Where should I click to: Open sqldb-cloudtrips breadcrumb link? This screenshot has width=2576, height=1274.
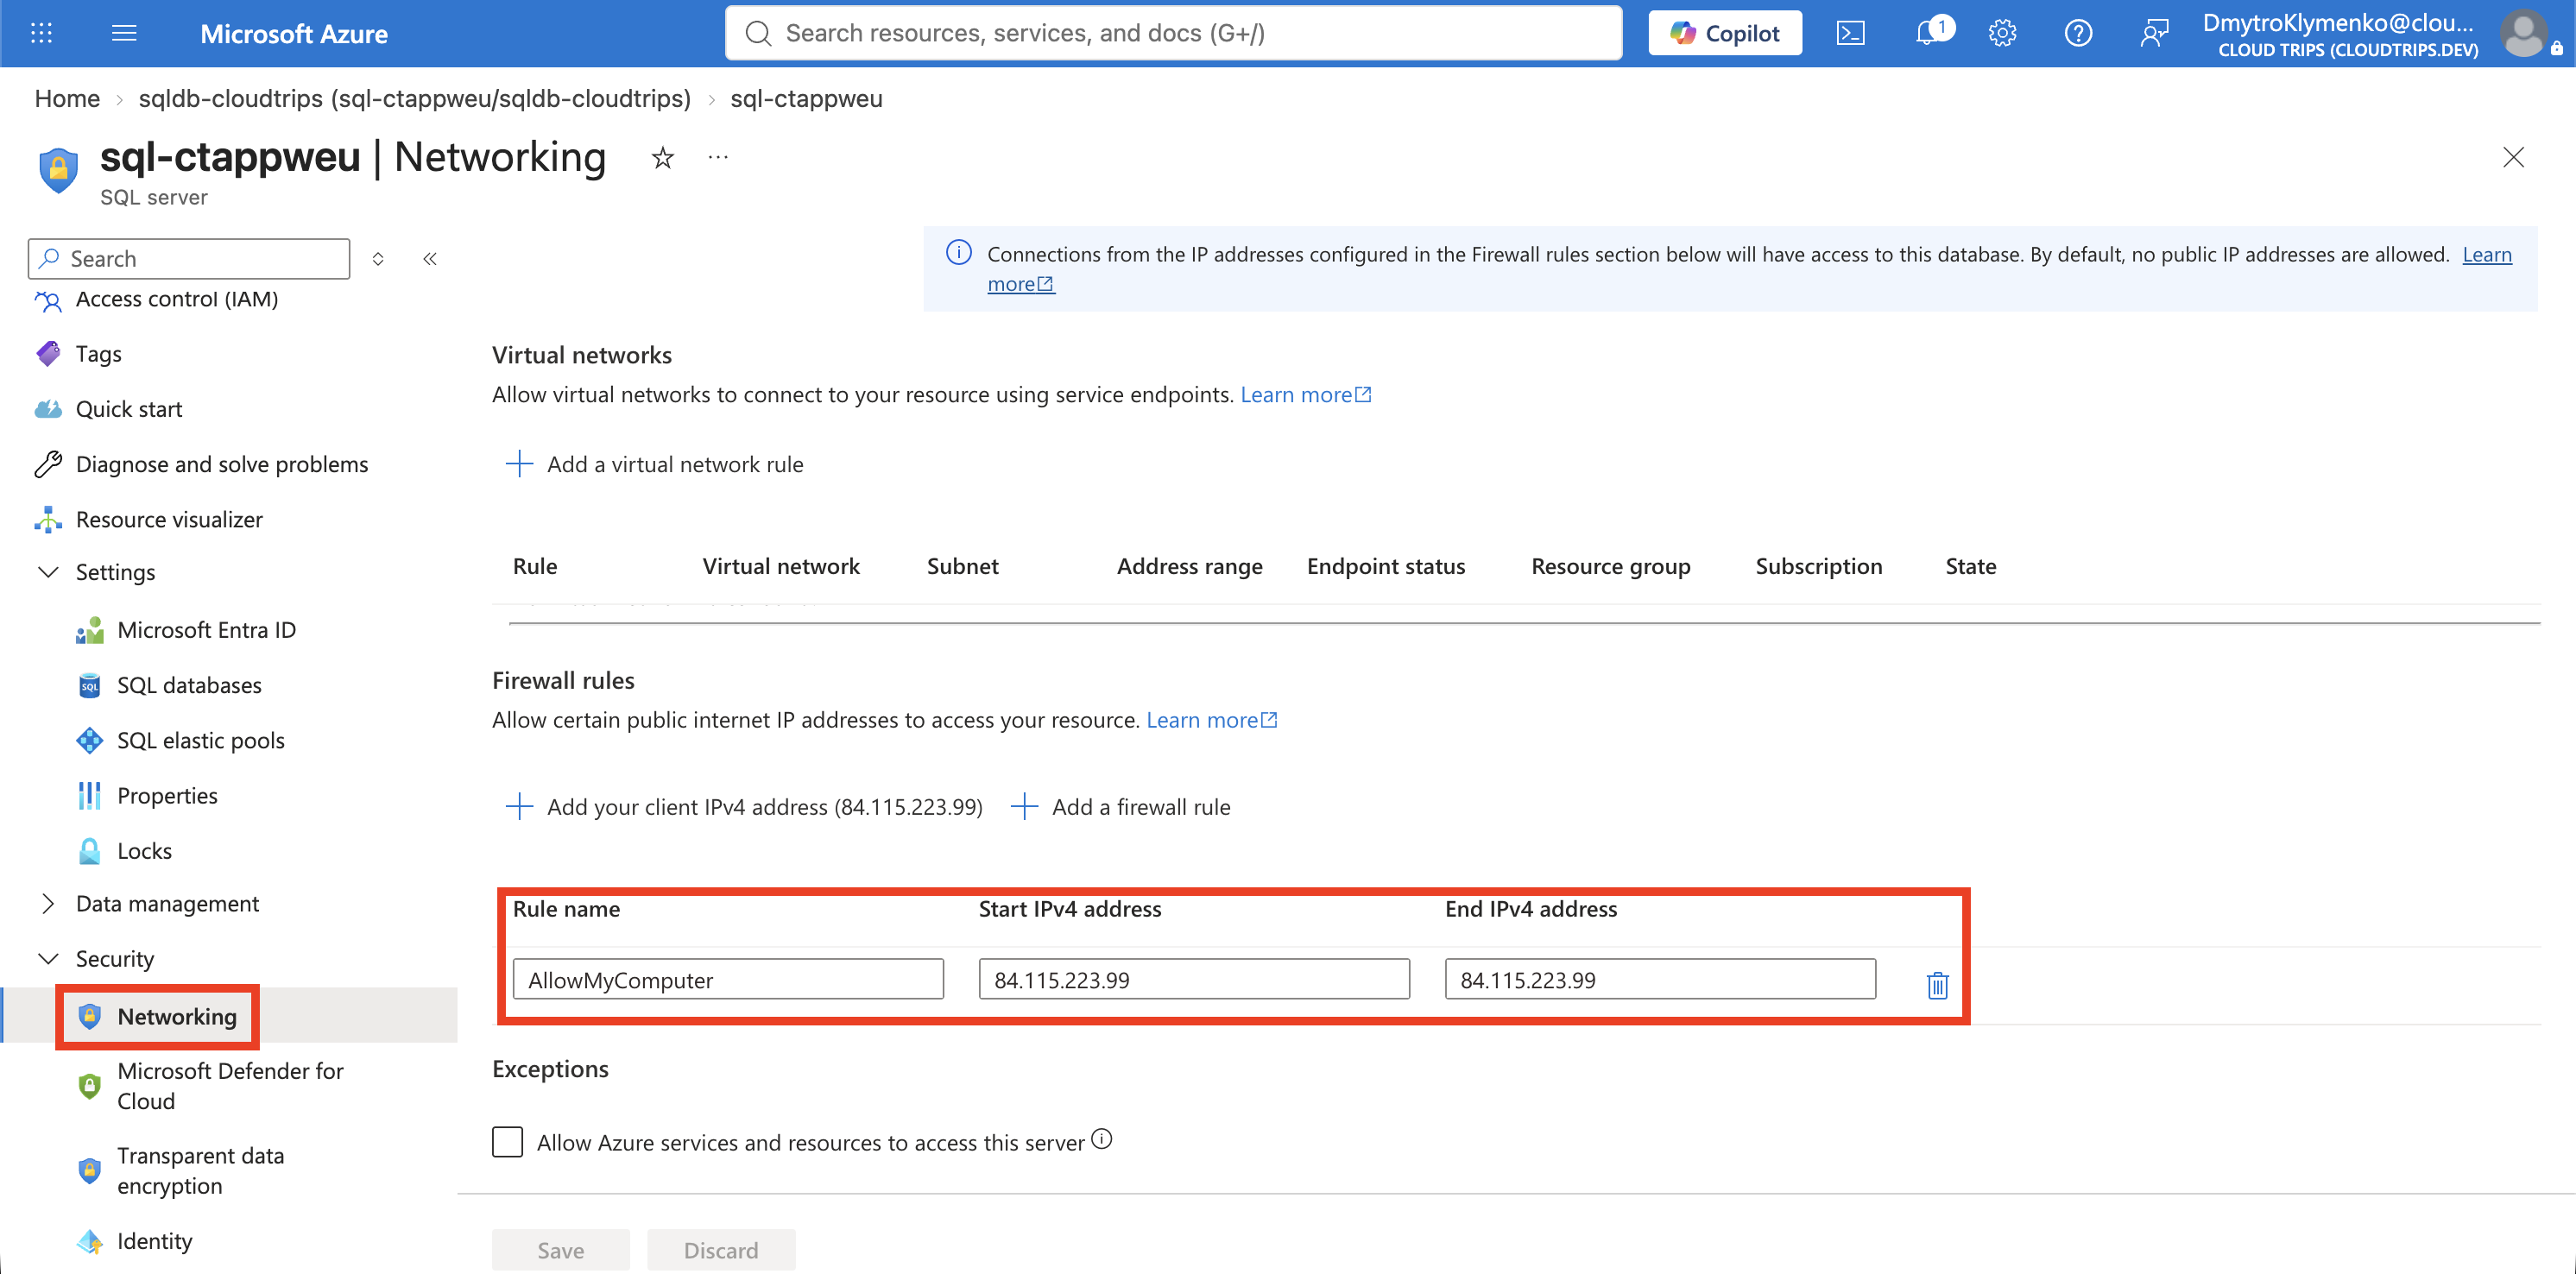(x=415, y=98)
